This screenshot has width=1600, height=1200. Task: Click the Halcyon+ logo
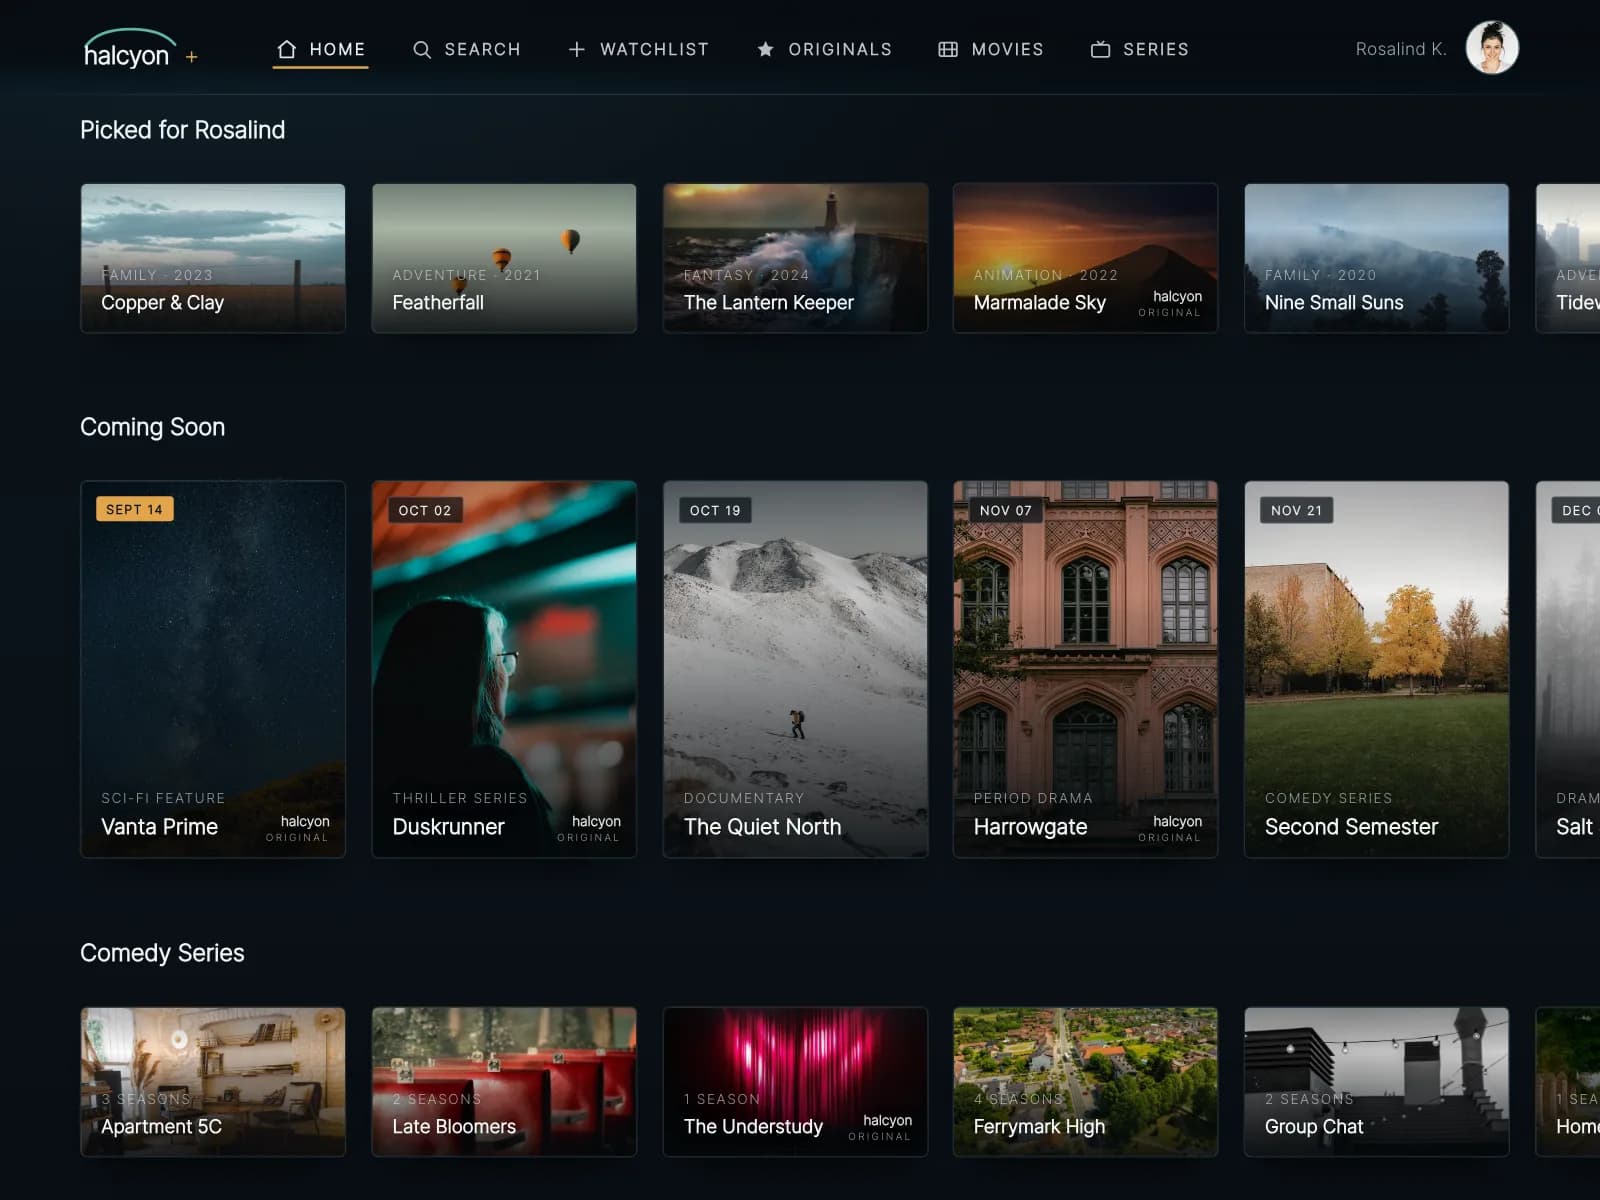pyautogui.click(x=141, y=49)
